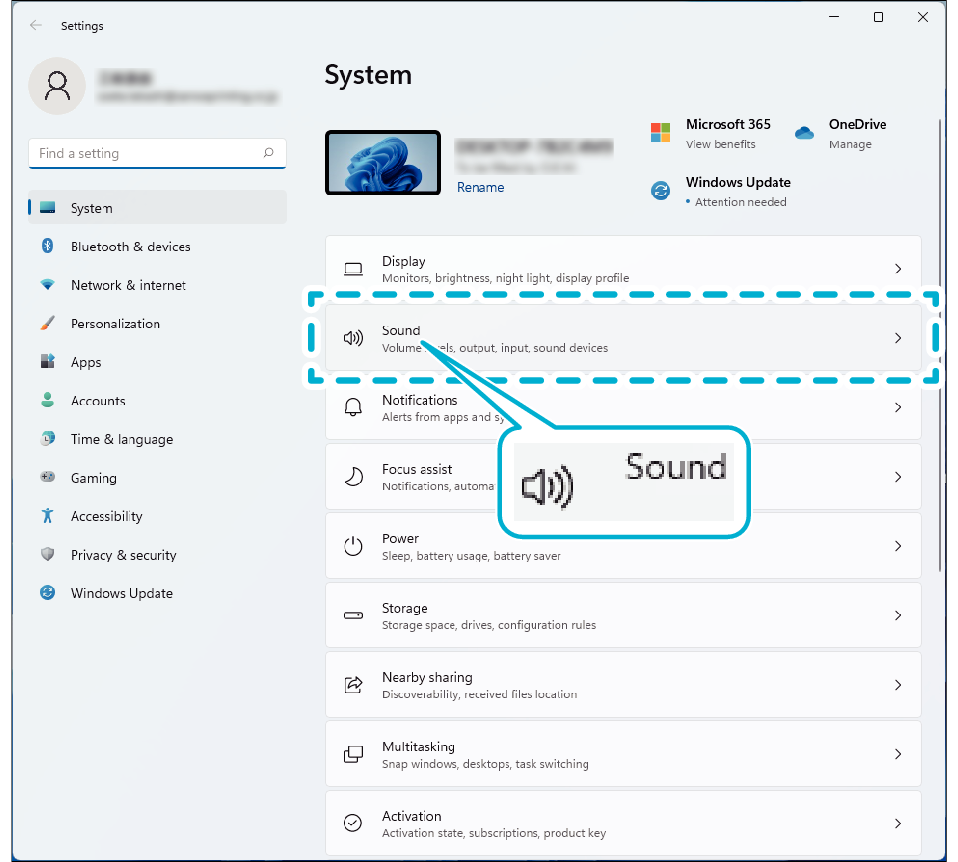Click the Bluetooth & devices sidebar icon
Image resolution: width=958 pixels, height=862 pixels.
point(47,246)
